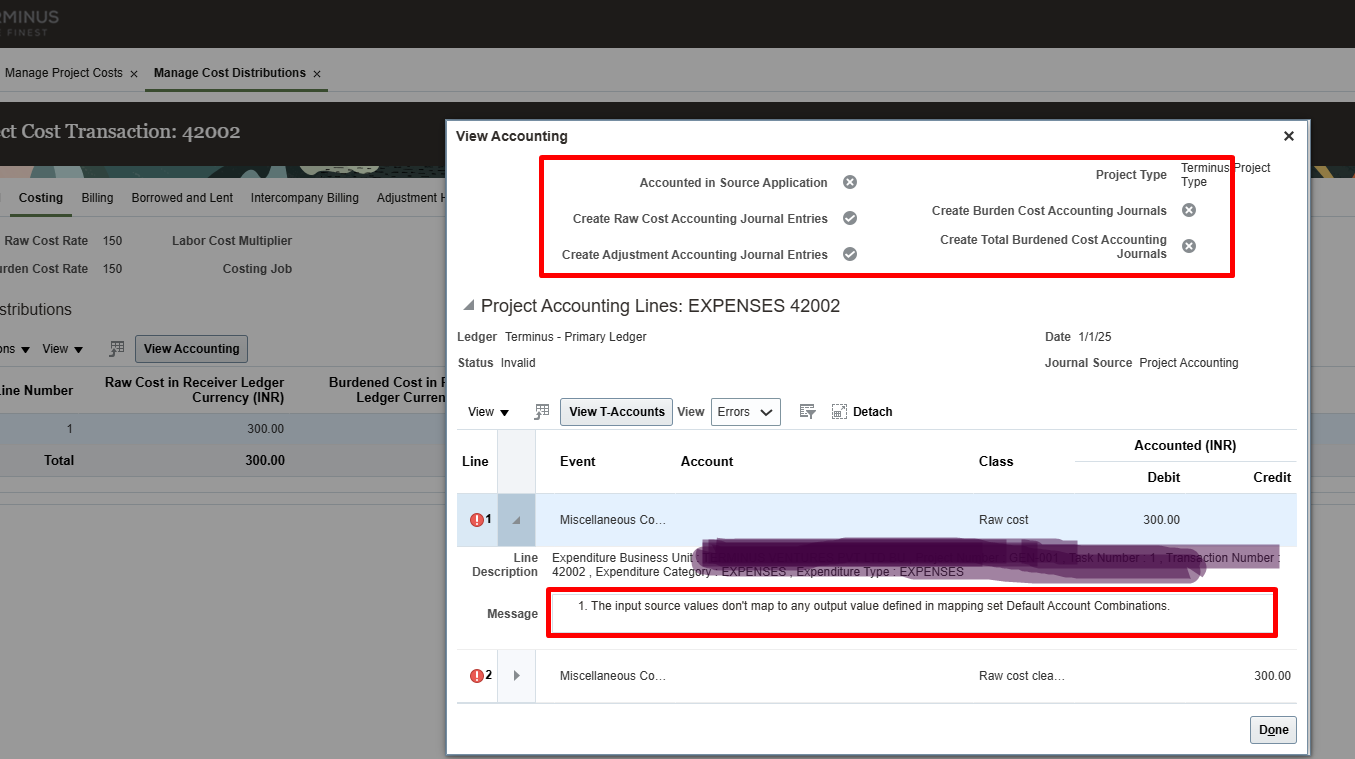Open the Costing tab
This screenshot has height=759, width=1355.
point(41,198)
